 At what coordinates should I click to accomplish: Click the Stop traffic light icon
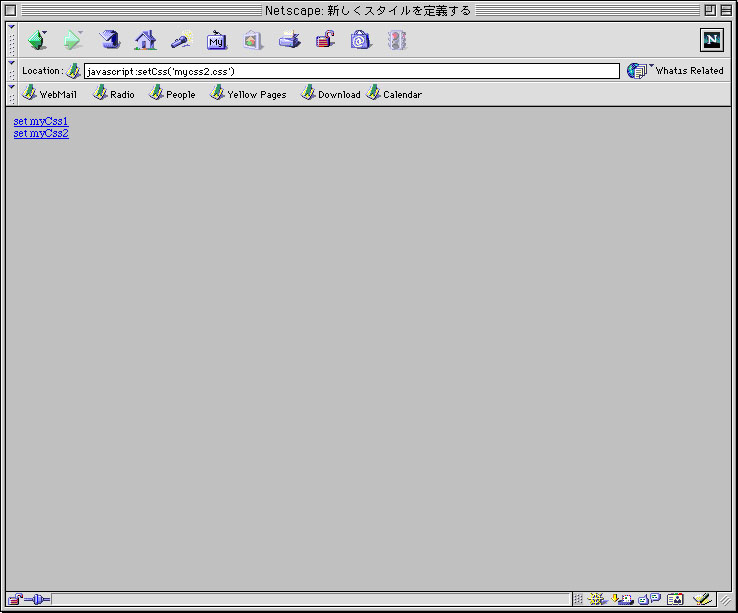click(x=397, y=40)
